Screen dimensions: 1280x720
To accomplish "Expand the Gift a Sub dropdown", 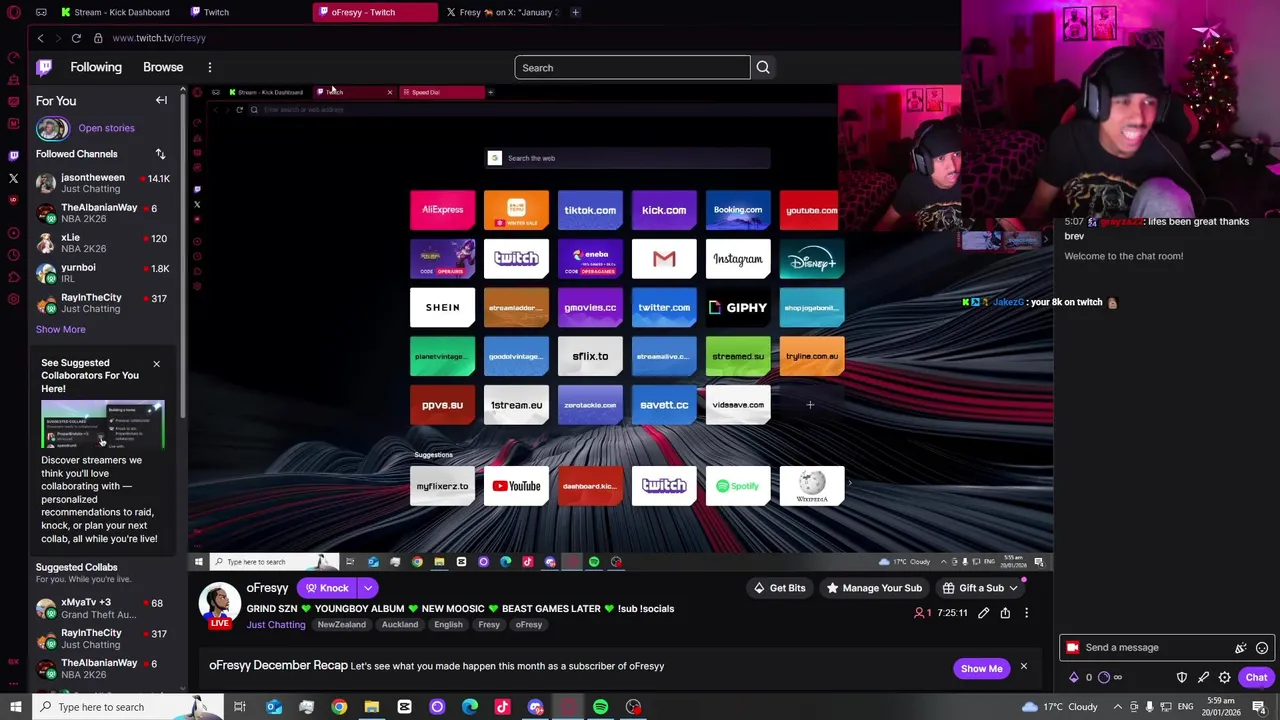I will pyautogui.click(x=1013, y=588).
